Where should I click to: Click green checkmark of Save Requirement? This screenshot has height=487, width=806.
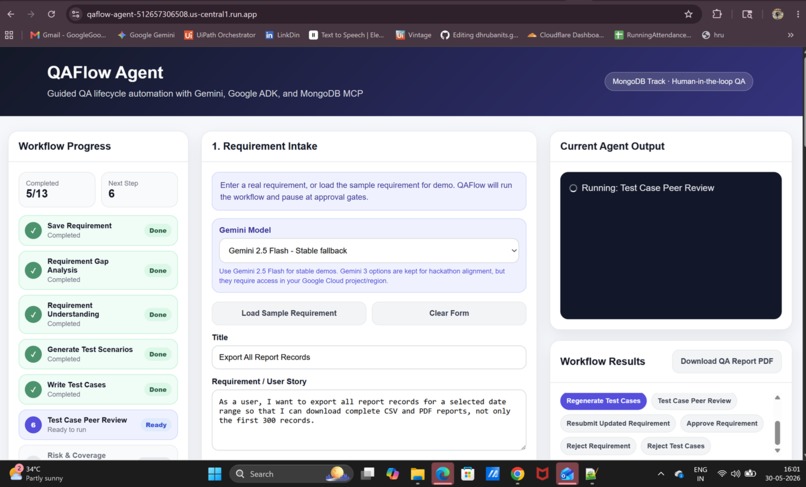pyautogui.click(x=33, y=230)
